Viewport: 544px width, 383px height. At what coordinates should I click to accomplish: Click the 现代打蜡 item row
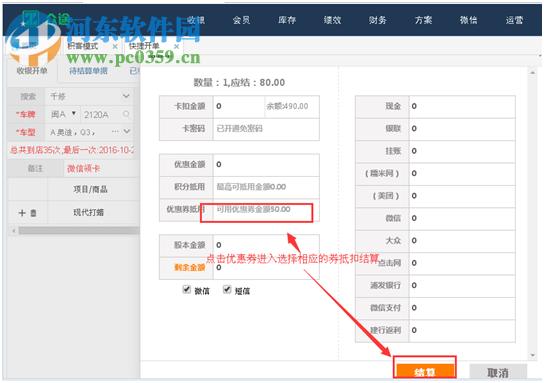[x=74, y=213]
